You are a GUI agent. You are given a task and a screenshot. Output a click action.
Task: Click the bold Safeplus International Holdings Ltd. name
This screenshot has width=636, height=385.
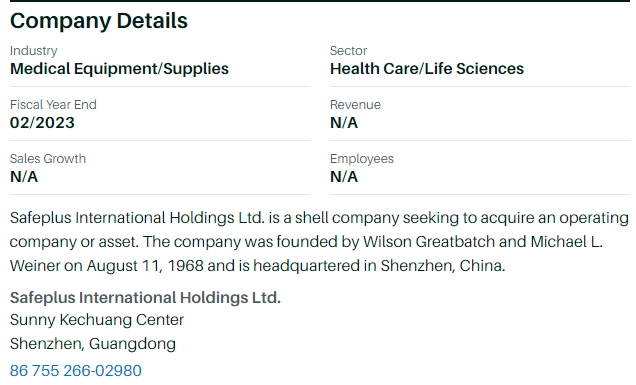pyautogui.click(x=145, y=298)
